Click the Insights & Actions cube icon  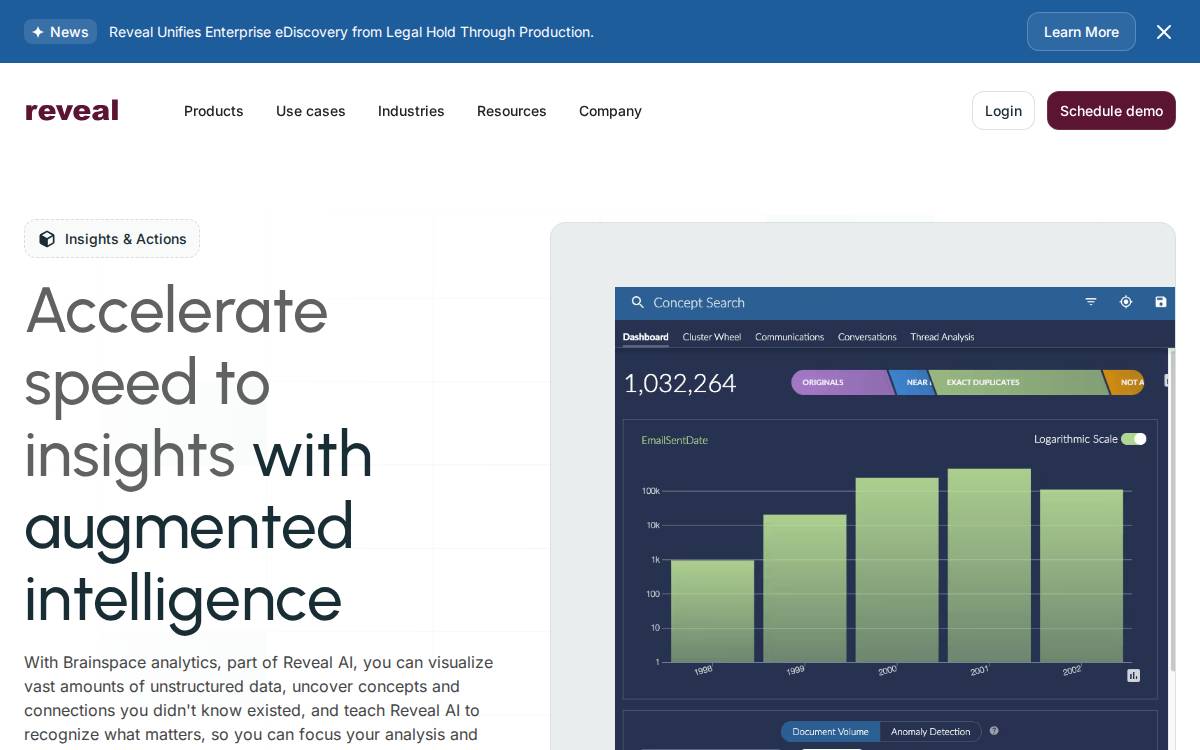[47, 239]
